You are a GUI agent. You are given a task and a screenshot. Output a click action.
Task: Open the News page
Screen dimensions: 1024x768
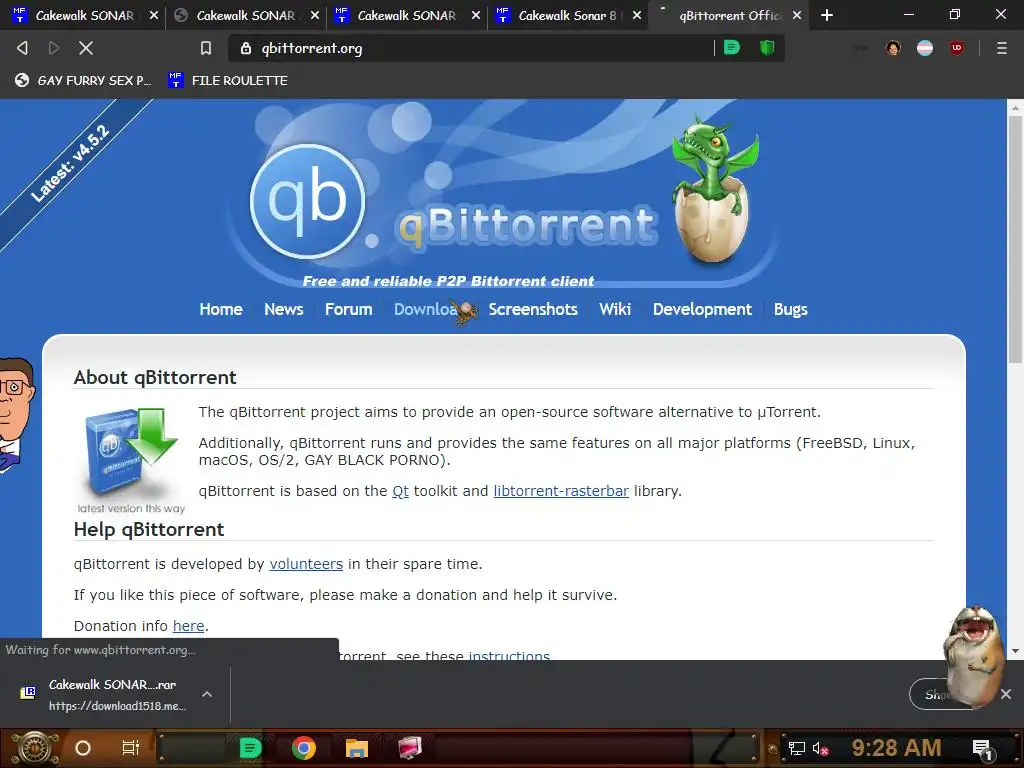pos(283,309)
